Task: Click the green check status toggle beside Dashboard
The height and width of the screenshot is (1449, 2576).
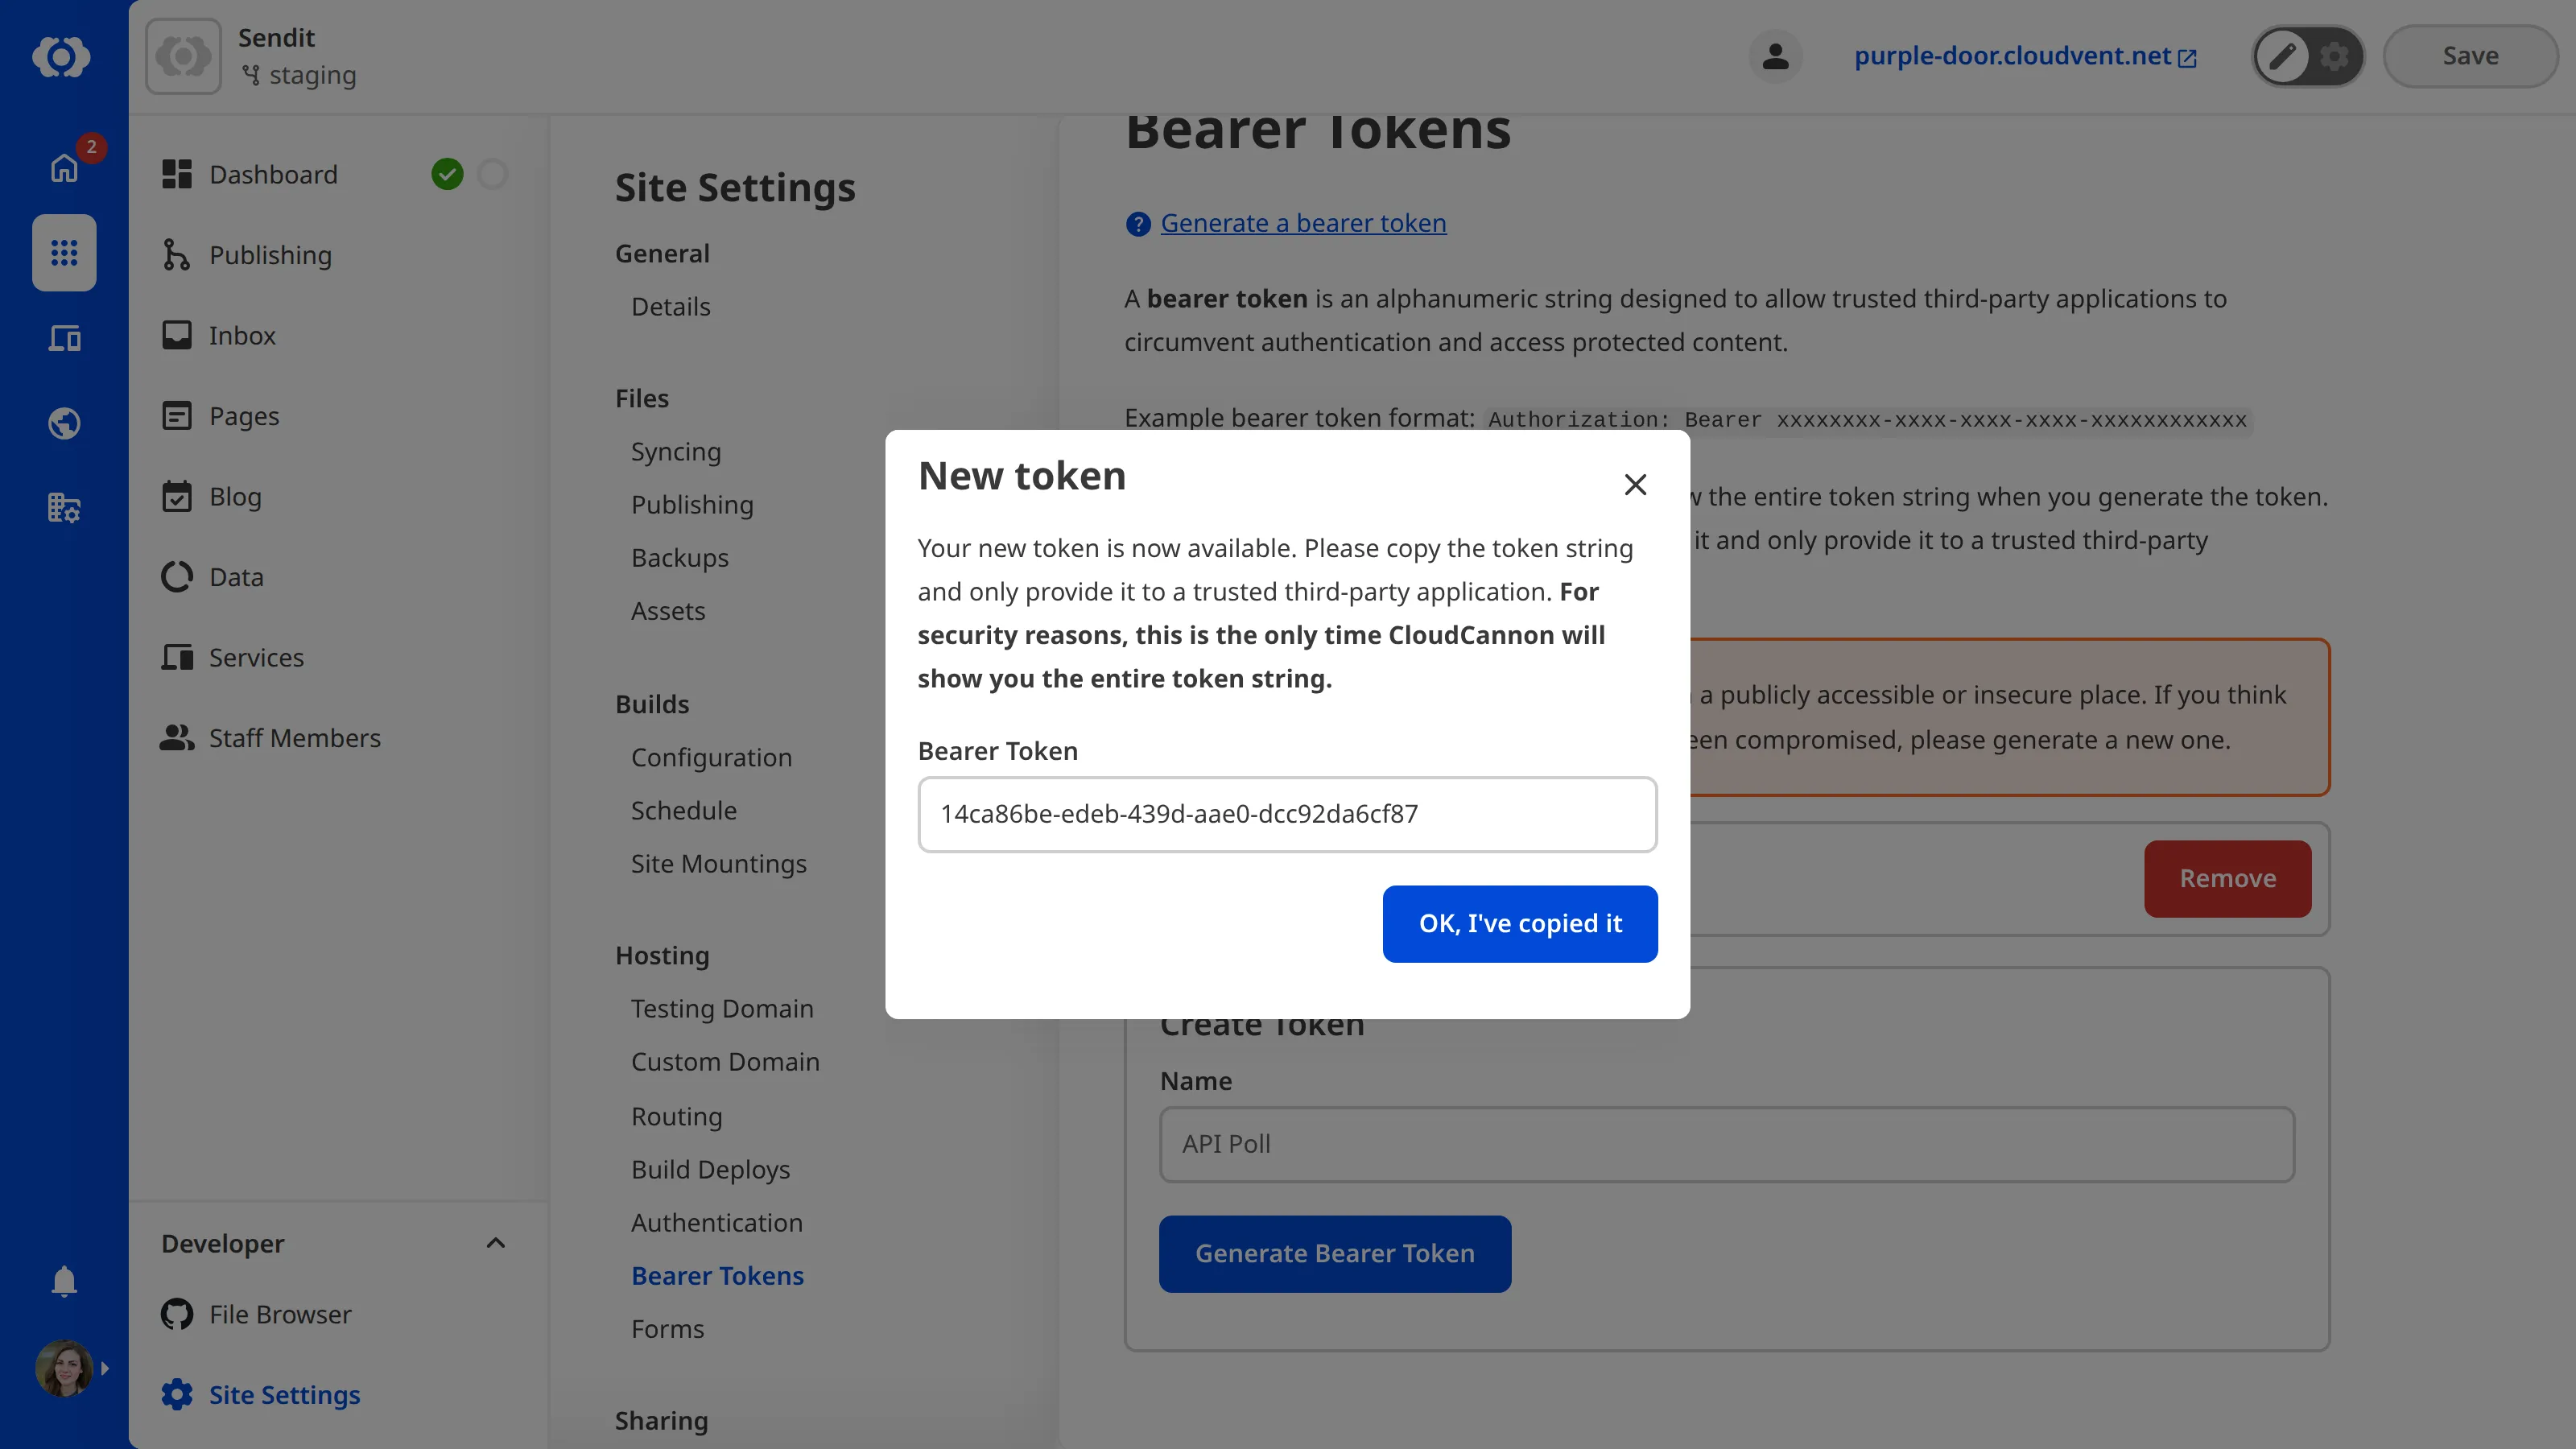Action: point(447,173)
